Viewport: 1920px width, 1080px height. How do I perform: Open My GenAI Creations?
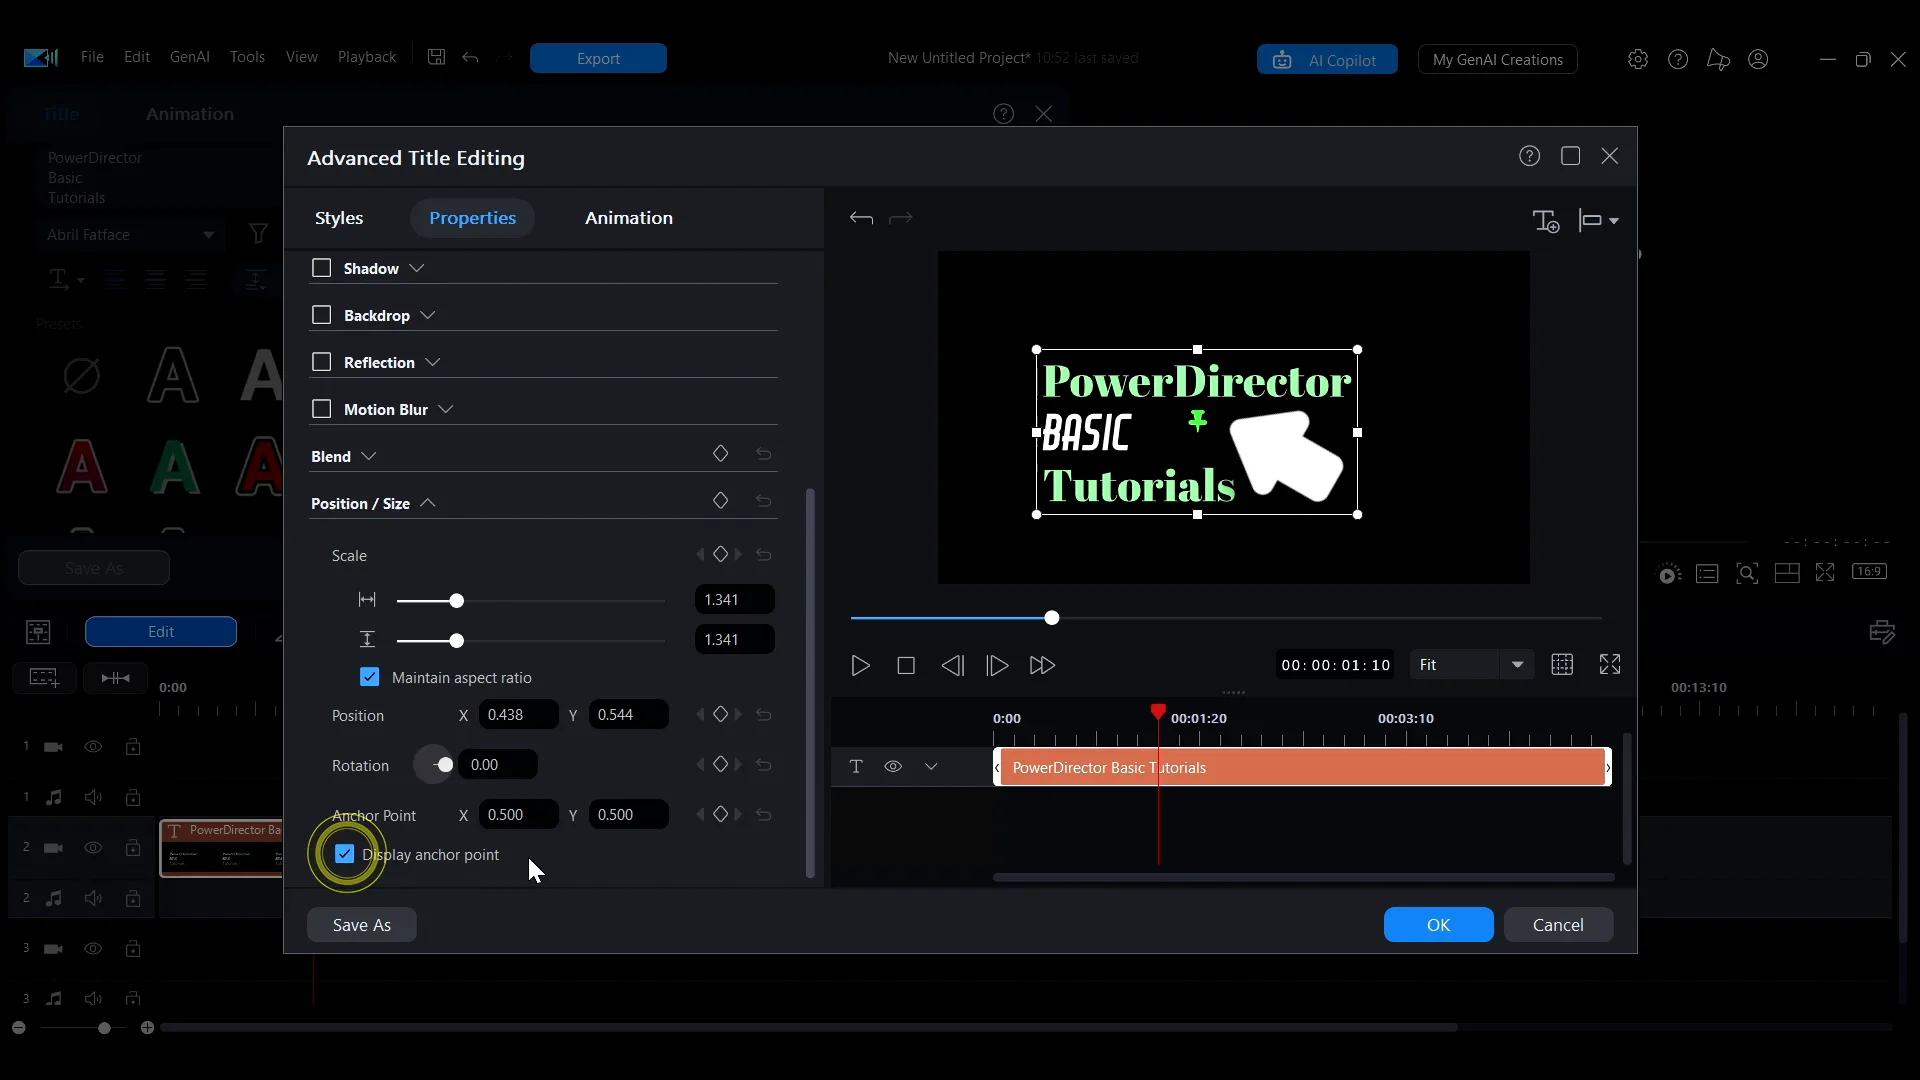tap(1498, 59)
